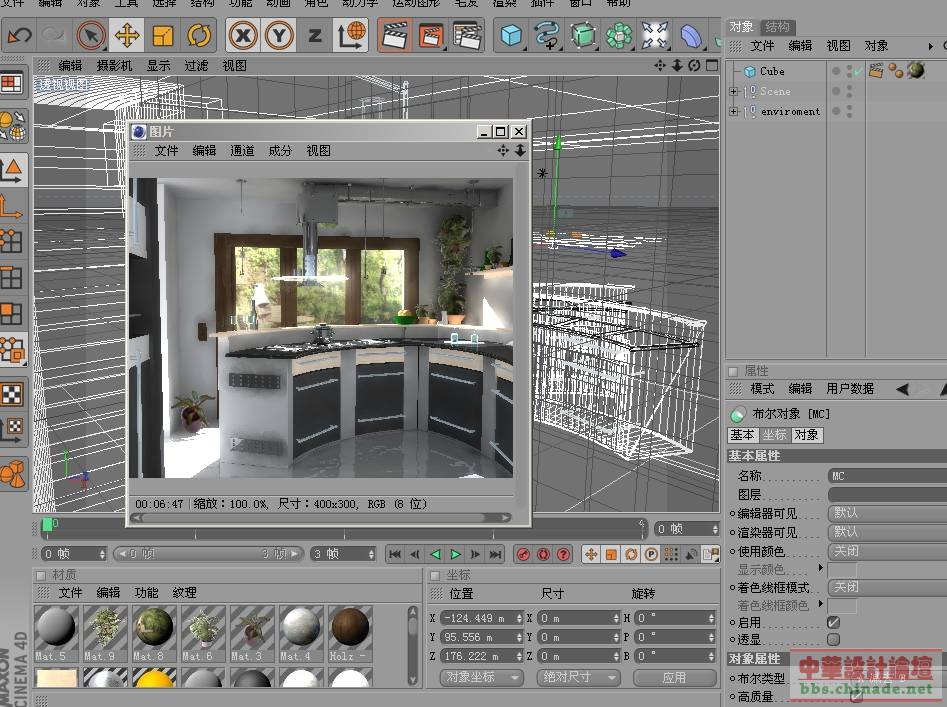Toggle the X axis lock button
The image size is (947, 707).
click(243, 37)
